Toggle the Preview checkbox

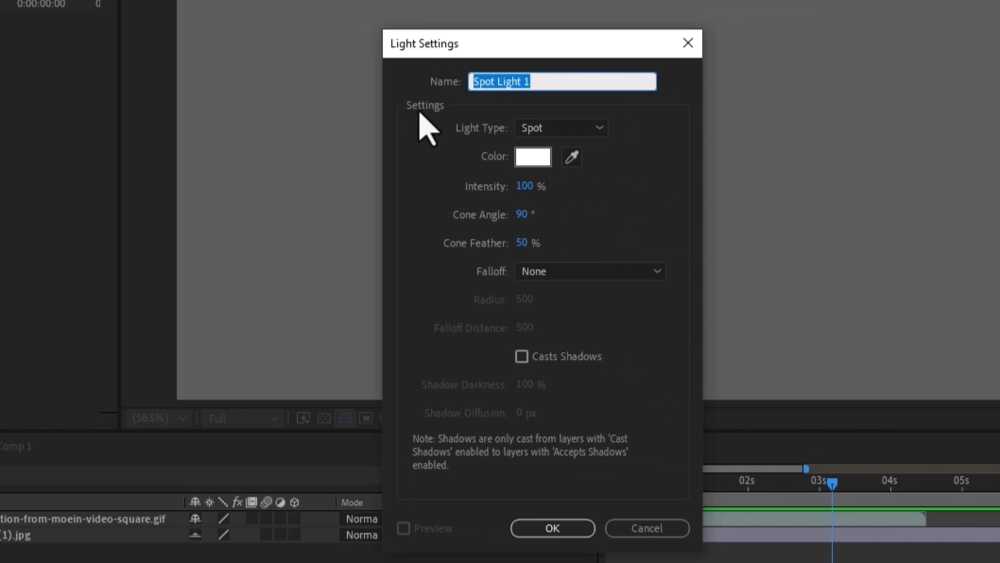pyautogui.click(x=403, y=529)
